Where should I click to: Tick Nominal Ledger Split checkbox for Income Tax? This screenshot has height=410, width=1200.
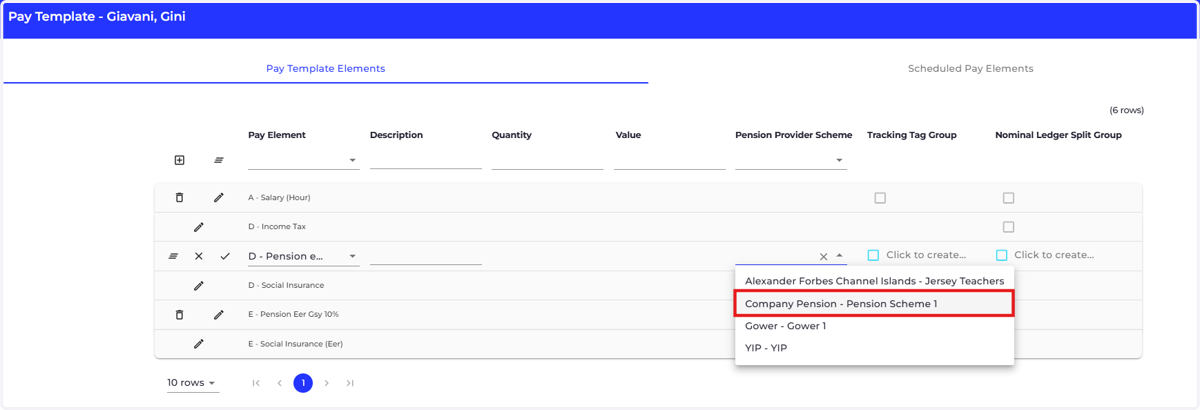point(1008,227)
